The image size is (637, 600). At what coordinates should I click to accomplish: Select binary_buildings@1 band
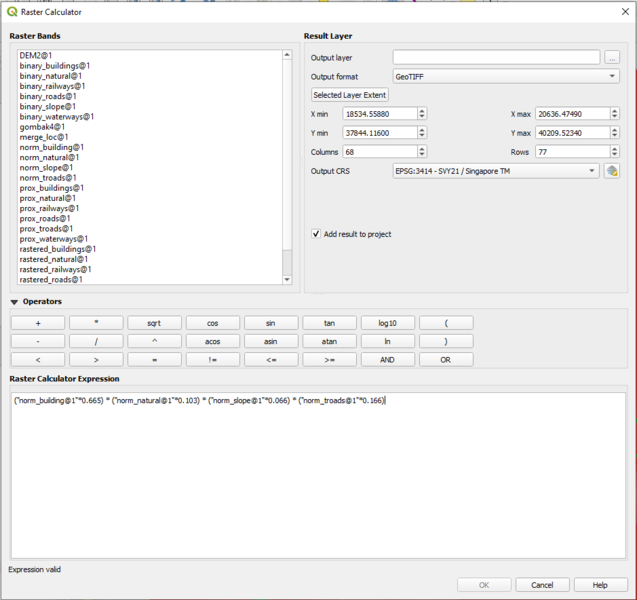55,66
